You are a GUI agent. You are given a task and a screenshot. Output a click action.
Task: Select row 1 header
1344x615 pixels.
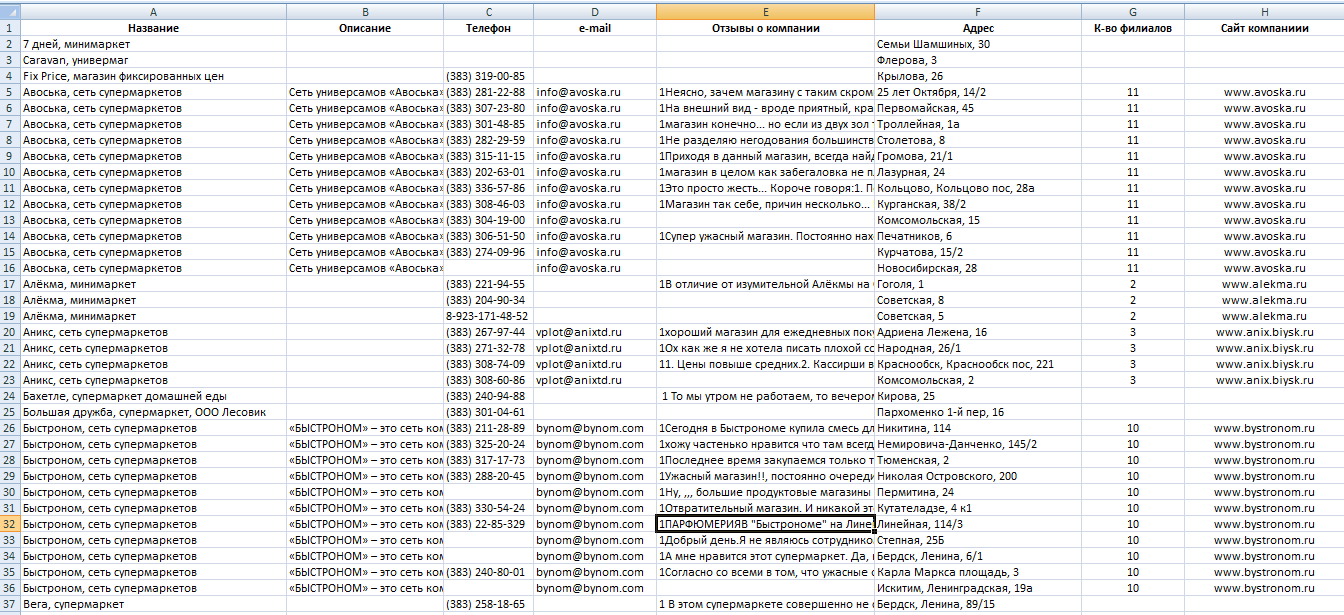tap(10, 28)
